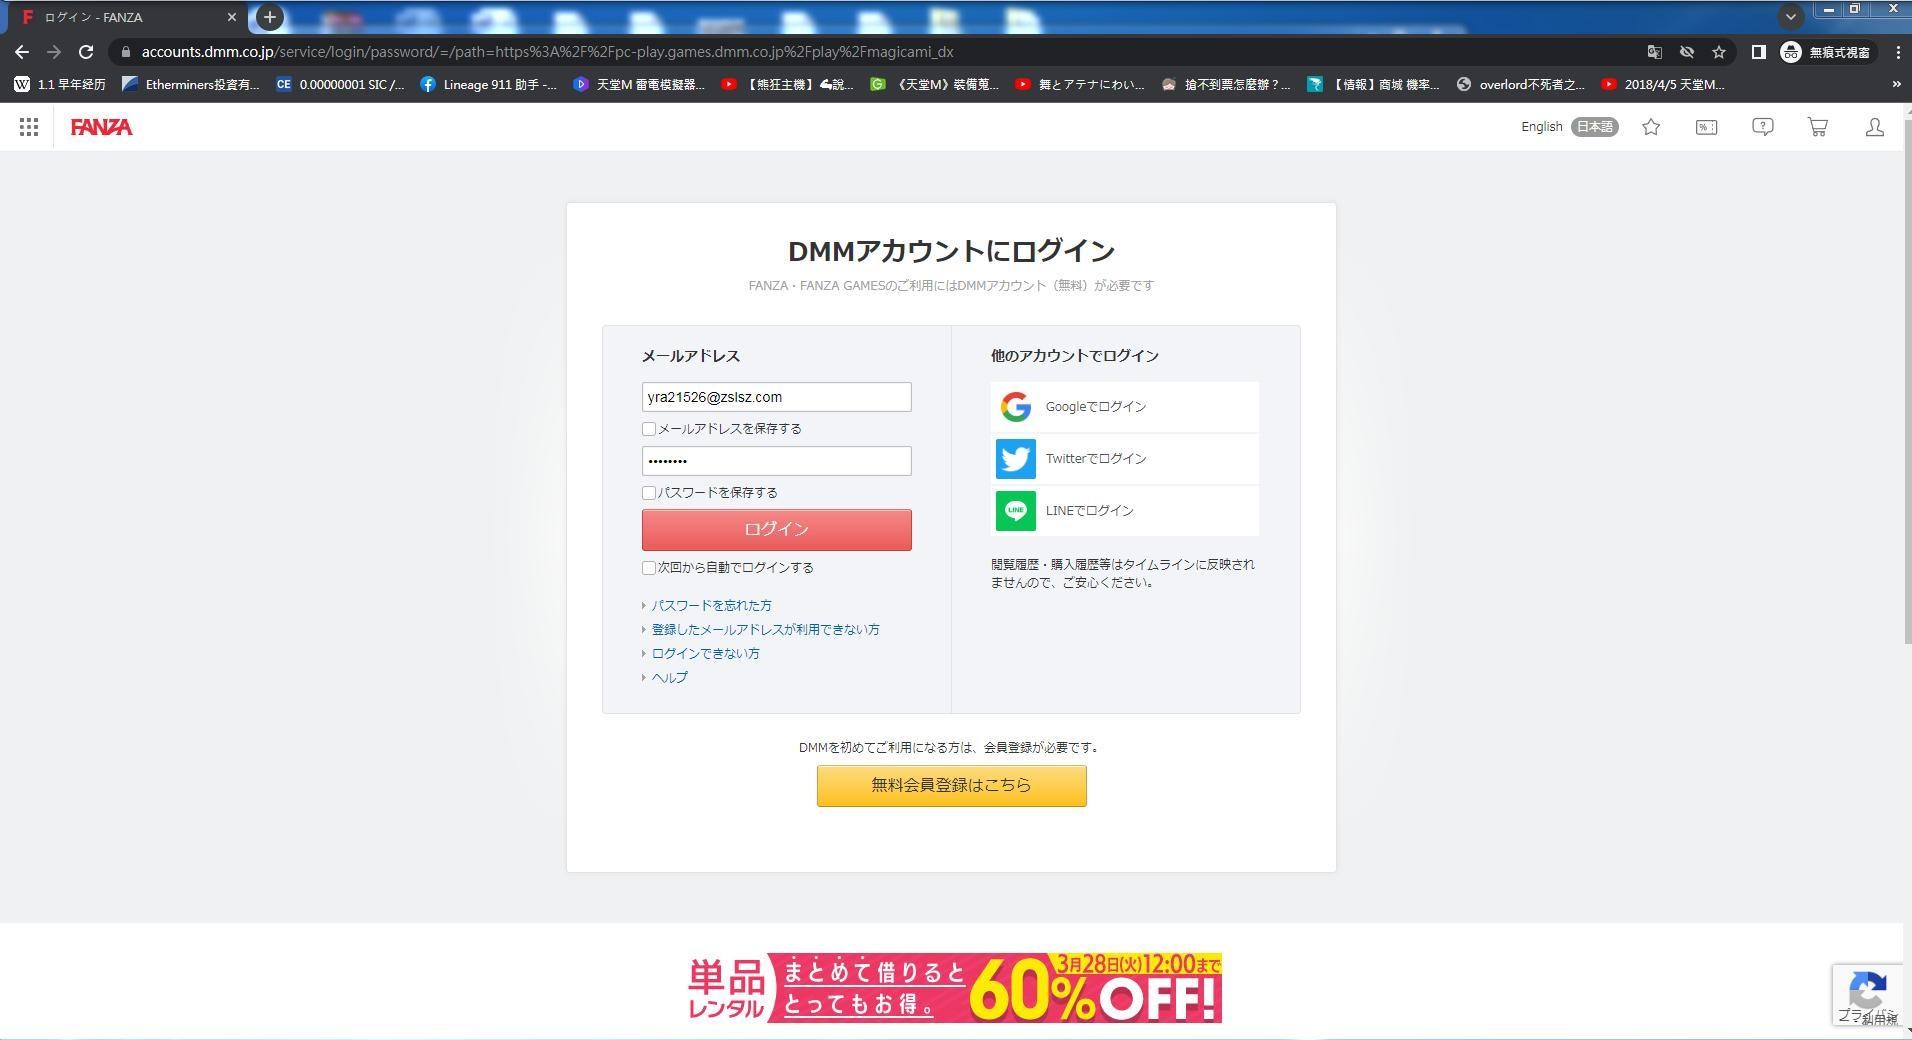Viewport: 1912px width, 1040px height.
Task: Click the red ログイン button
Action: [x=776, y=530]
